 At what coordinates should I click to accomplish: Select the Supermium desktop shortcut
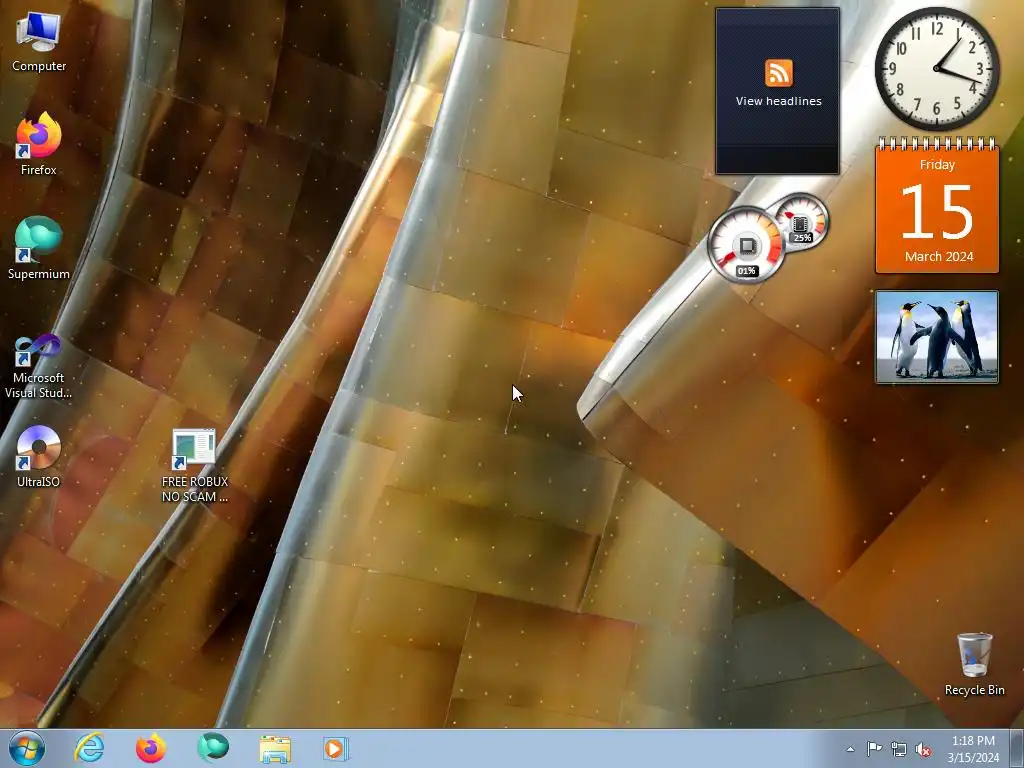click(39, 248)
